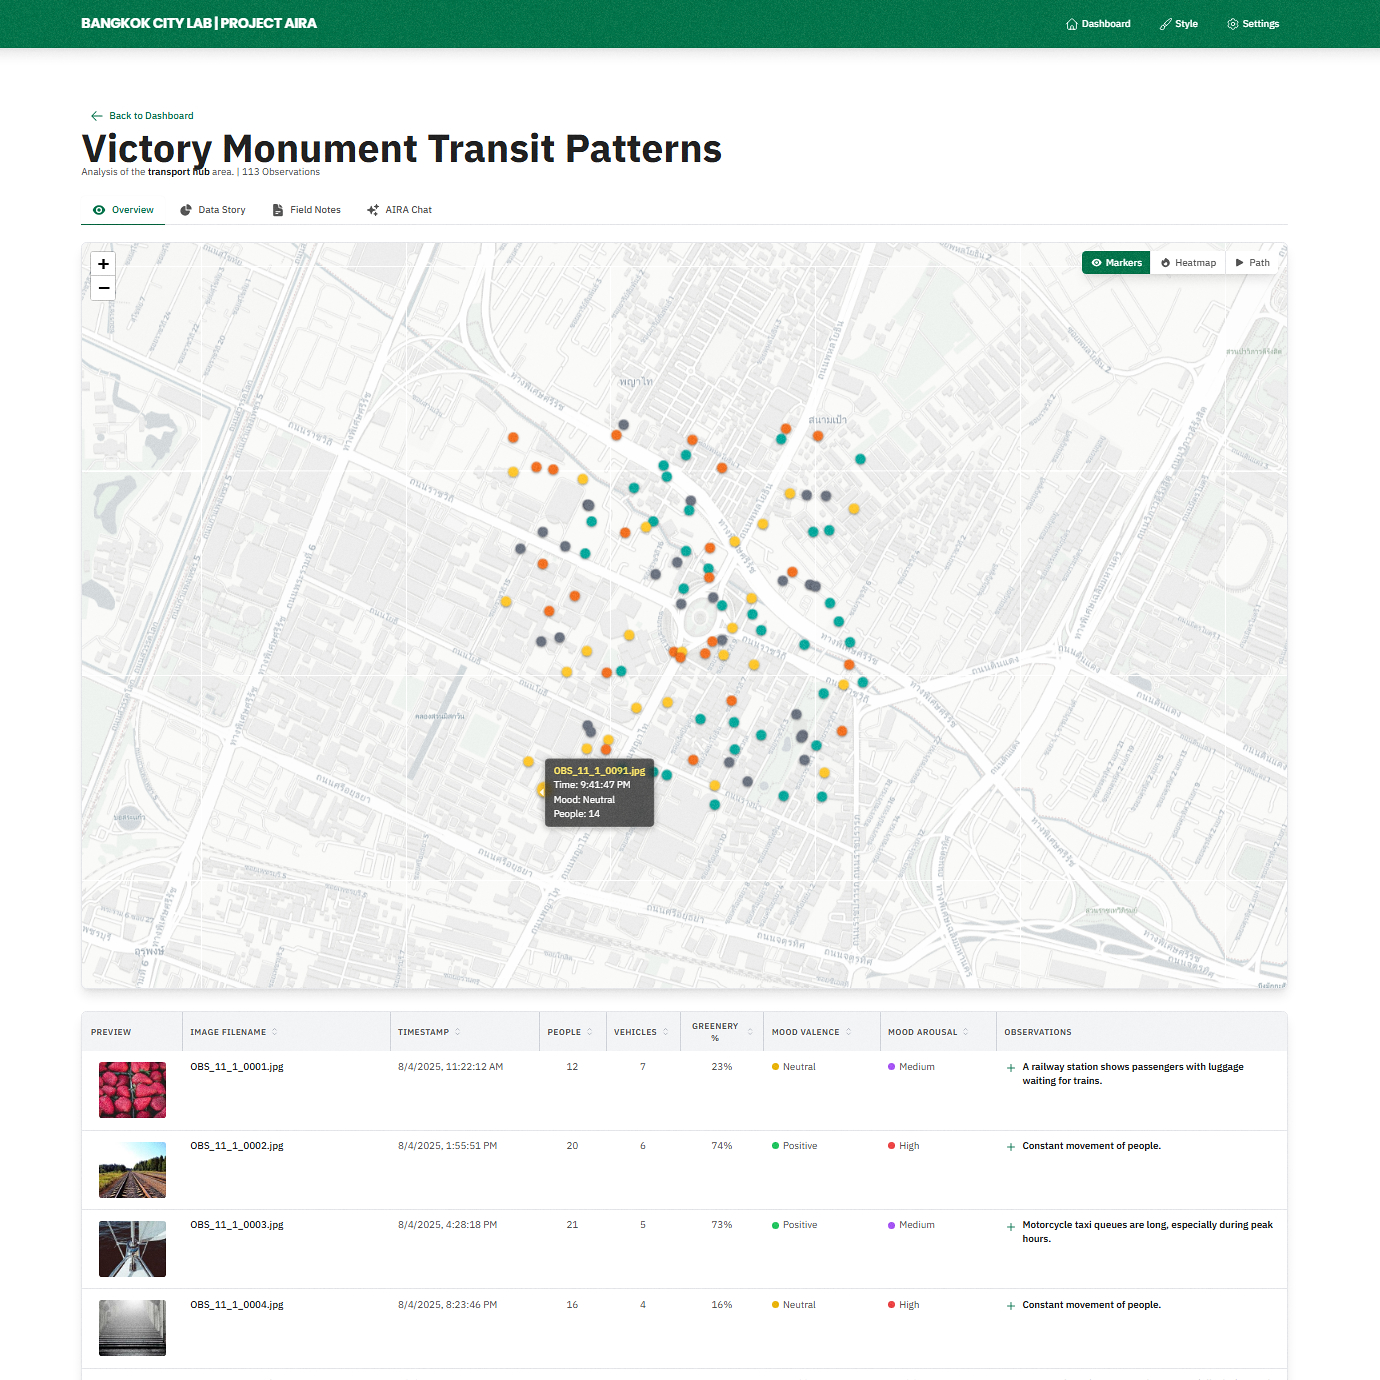Open the railway tracks preview thumbnail
The width and height of the screenshot is (1380, 1380).
coord(132,1170)
